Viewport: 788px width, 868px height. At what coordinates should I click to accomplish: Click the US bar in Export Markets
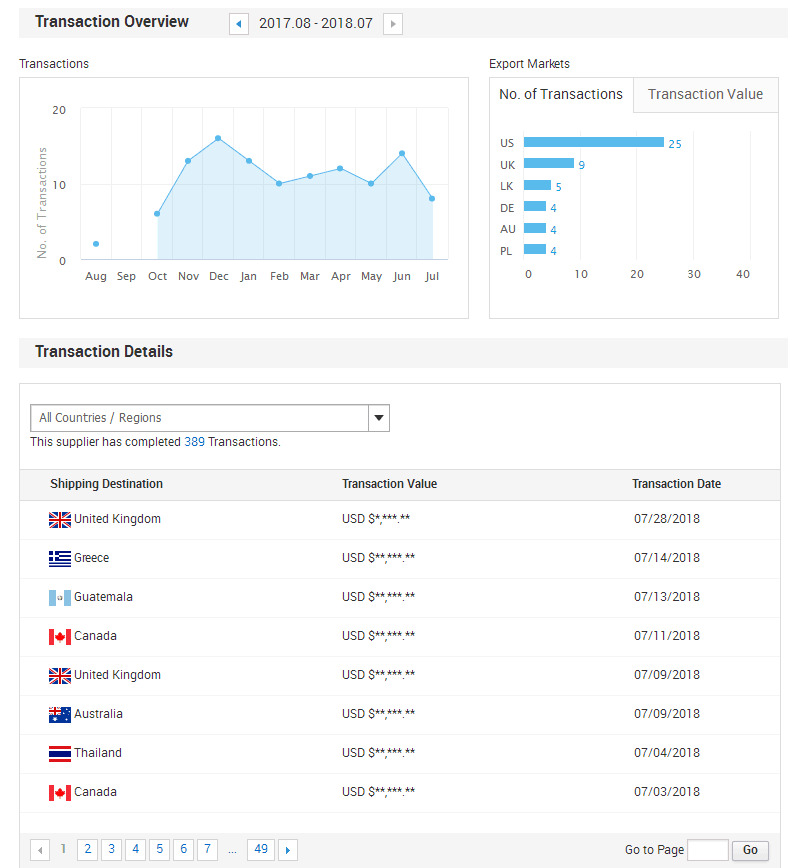coord(593,142)
